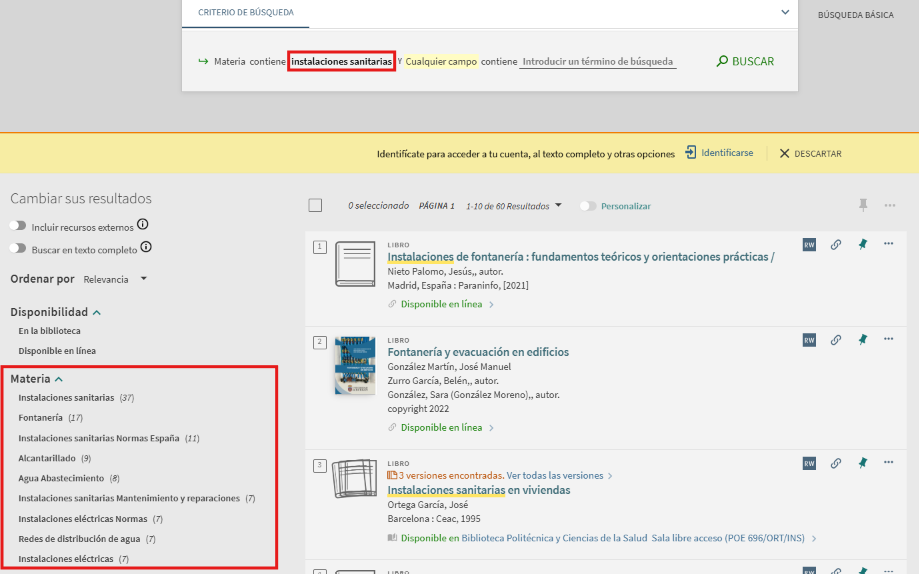Click RefWorks icon for Instalaciones sanitarias en viviendas
Screen dimensions: 919x574
809,463
